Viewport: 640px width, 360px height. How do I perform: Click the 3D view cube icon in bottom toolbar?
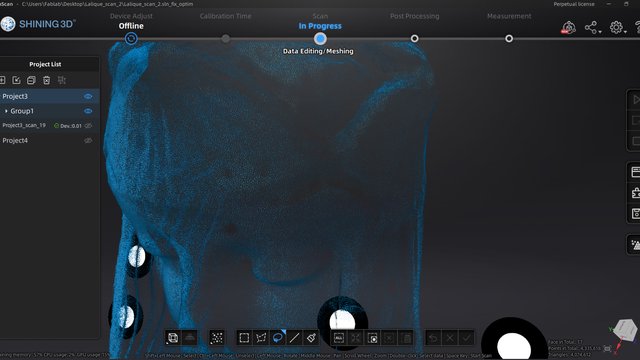pyautogui.click(x=173, y=338)
